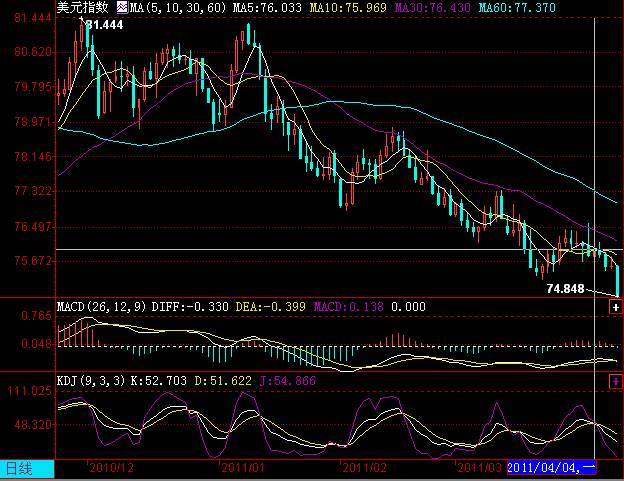The width and height of the screenshot is (624, 481).
Task: Click the 78.146 price axis label
Action: (33, 157)
